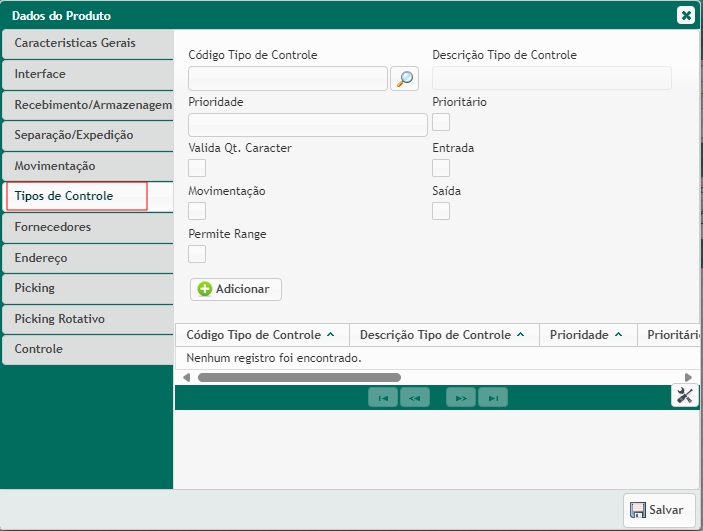Close the Dados do Produto dialog
The width and height of the screenshot is (703, 531).
pyautogui.click(x=685, y=15)
